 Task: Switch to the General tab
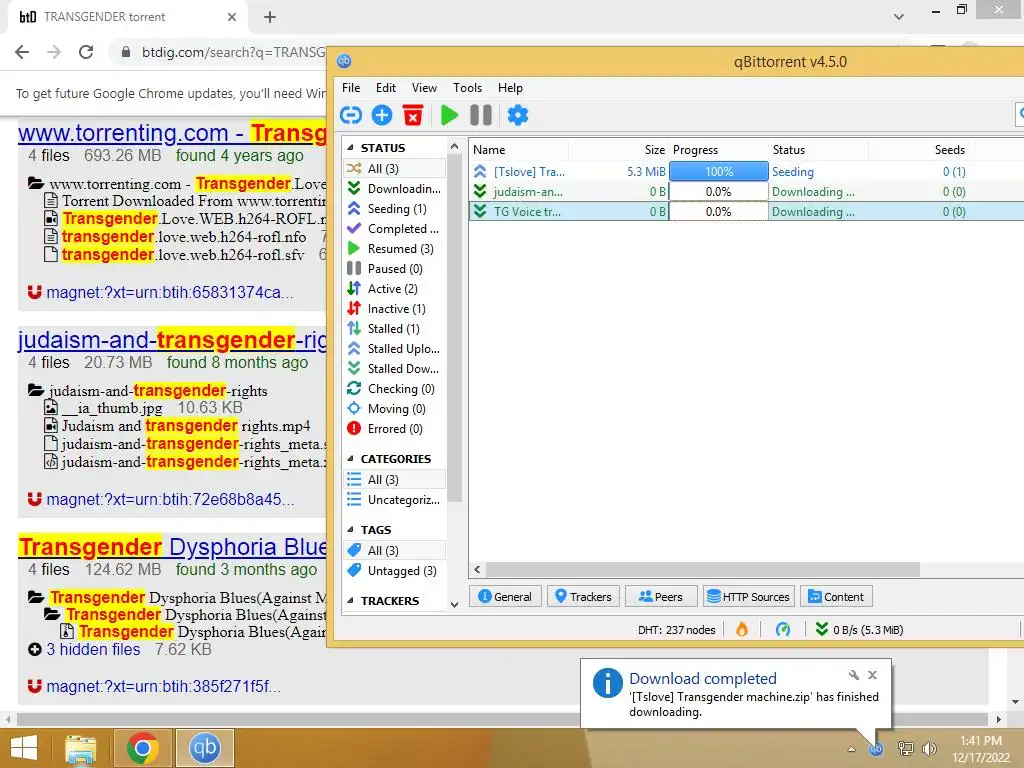(505, 596)
